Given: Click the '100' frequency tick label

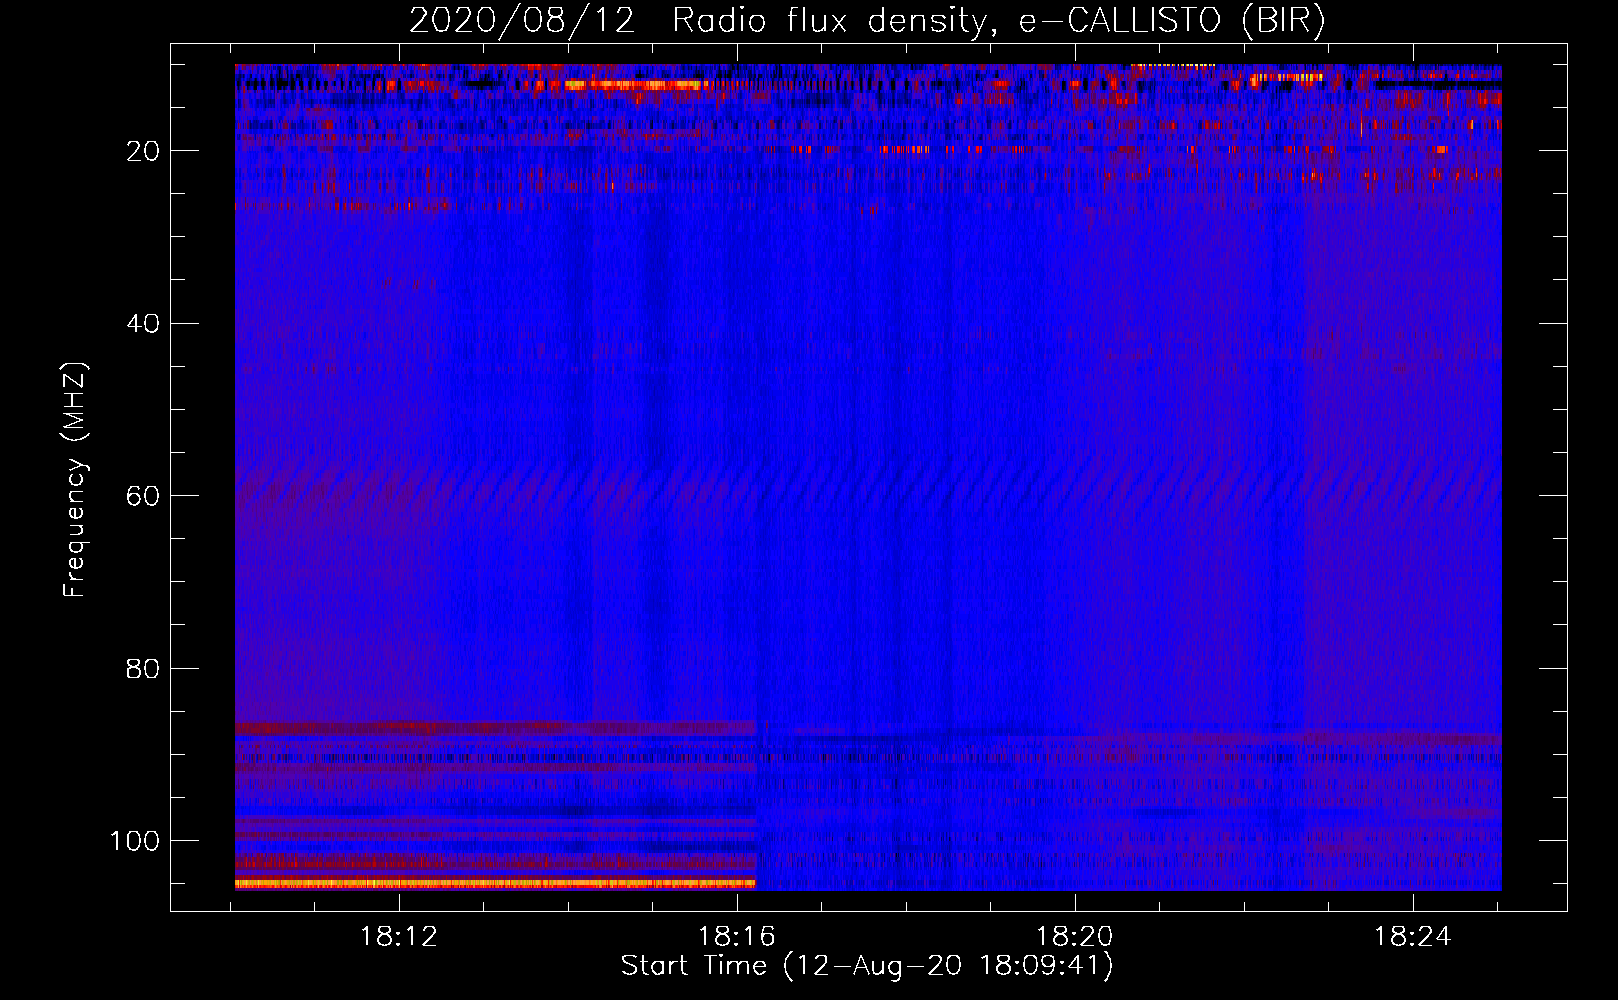Looking at the screenshot, I should tap(135, 841).
